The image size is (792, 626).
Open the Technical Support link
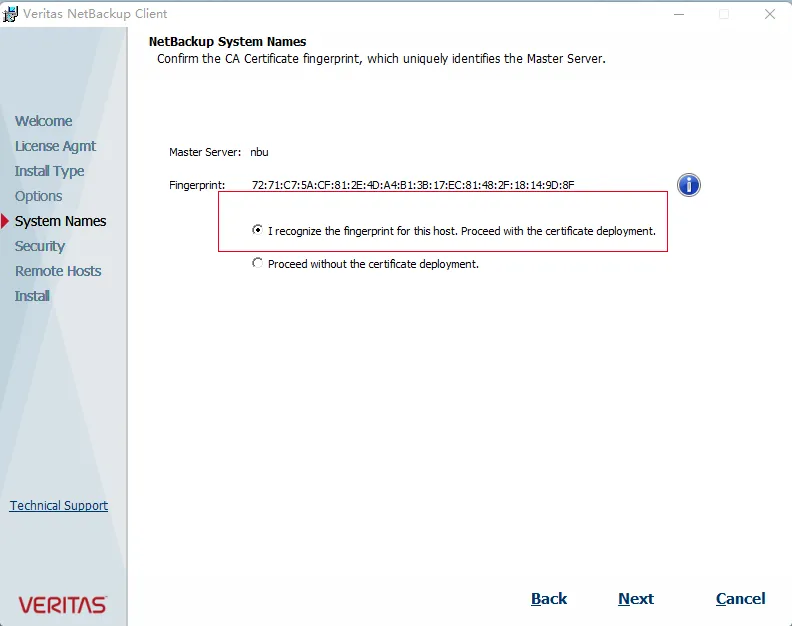[59, 506]
